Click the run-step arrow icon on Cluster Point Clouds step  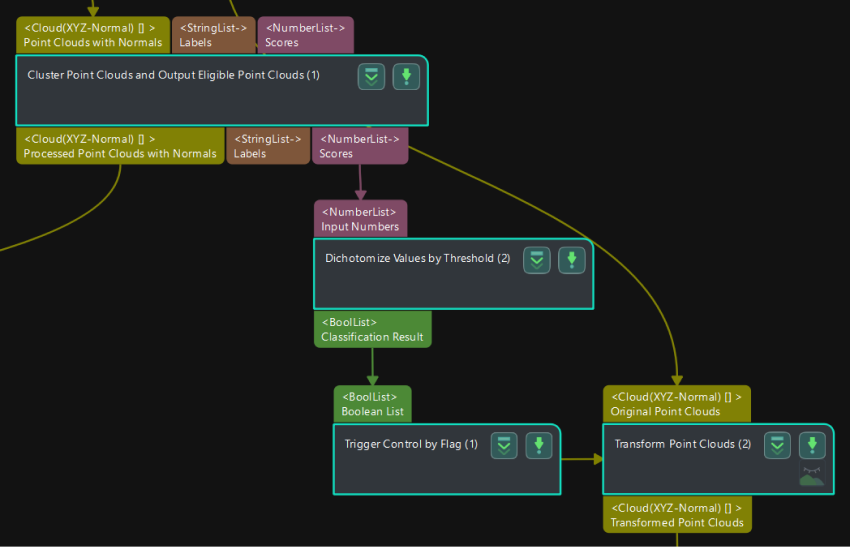point(406,76)
